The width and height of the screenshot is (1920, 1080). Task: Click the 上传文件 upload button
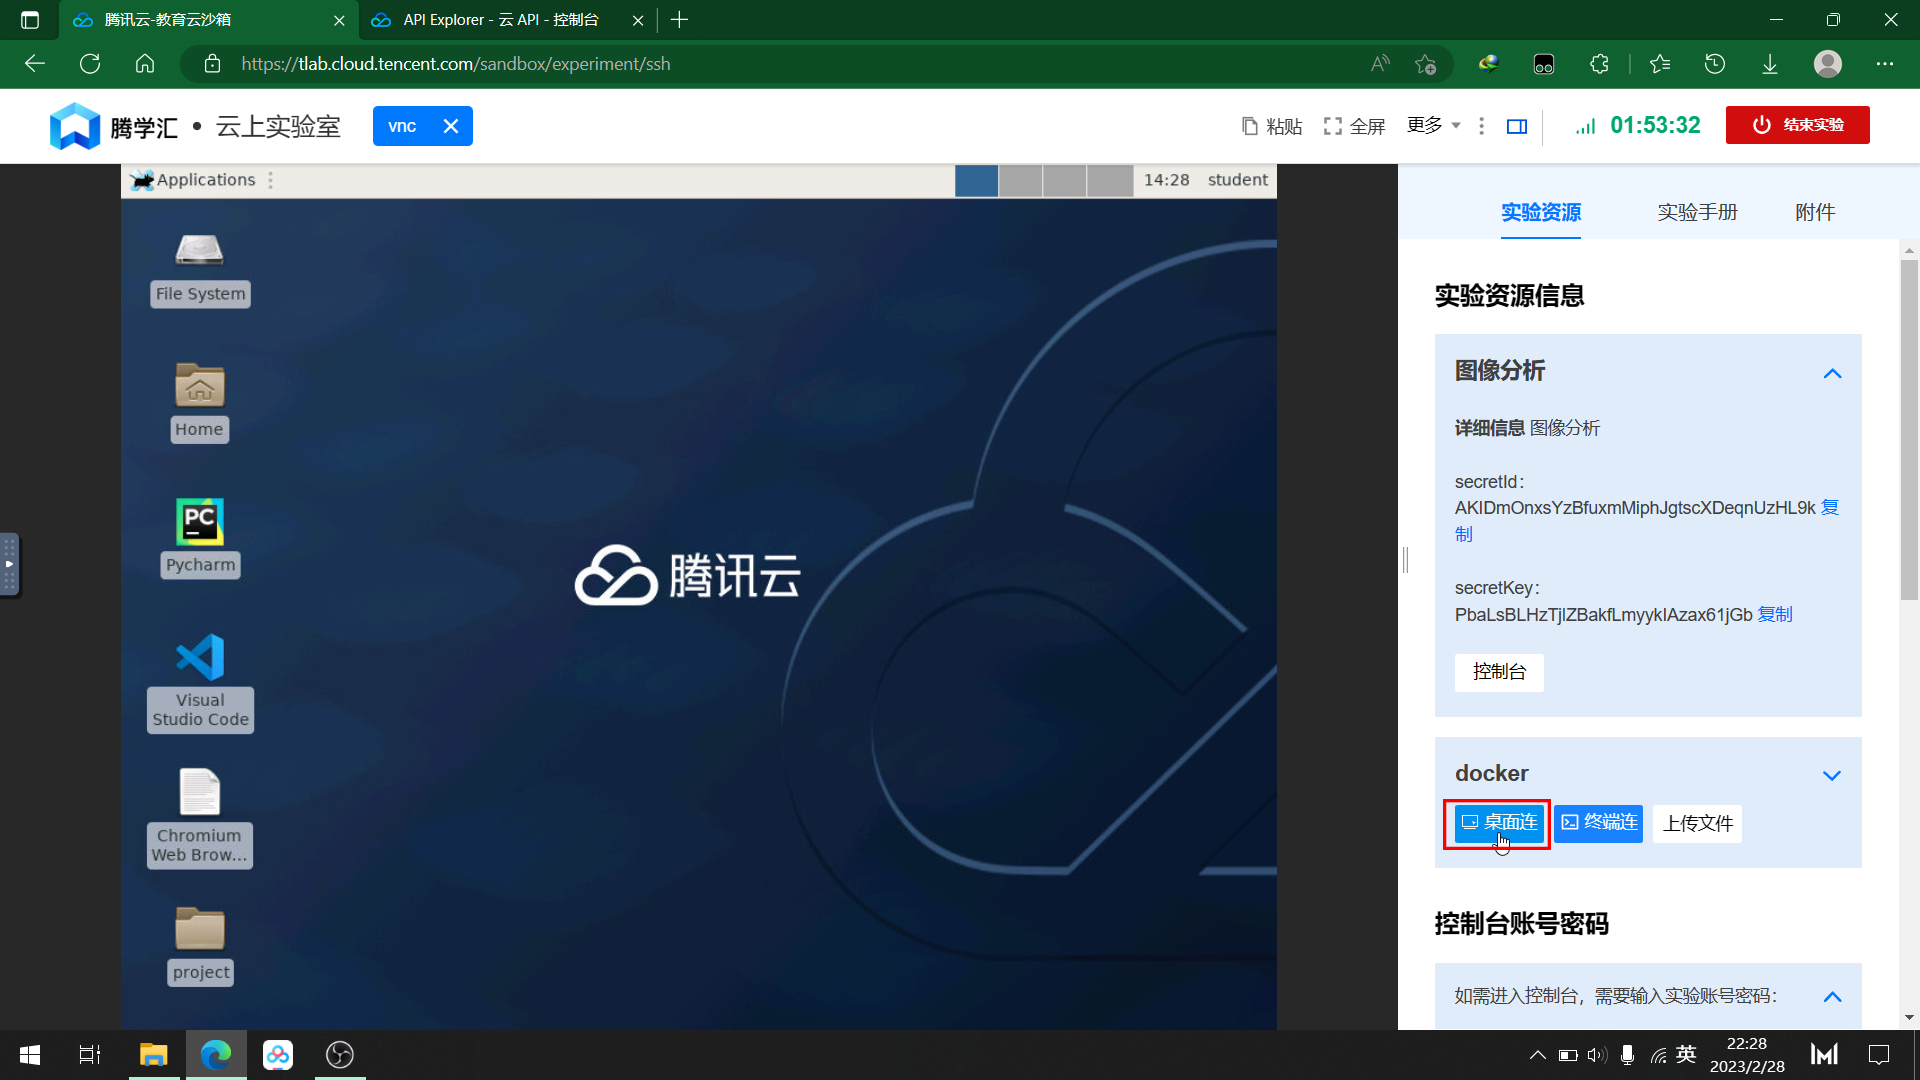coord(1697,824)
